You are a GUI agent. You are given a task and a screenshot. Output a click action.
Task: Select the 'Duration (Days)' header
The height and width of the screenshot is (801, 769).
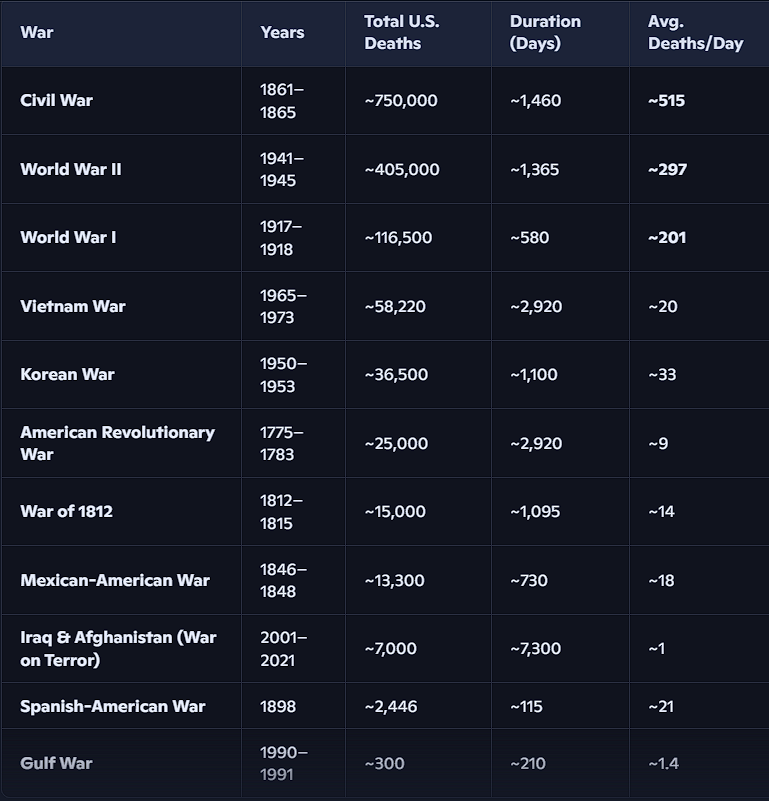click(x=545, y=32)
